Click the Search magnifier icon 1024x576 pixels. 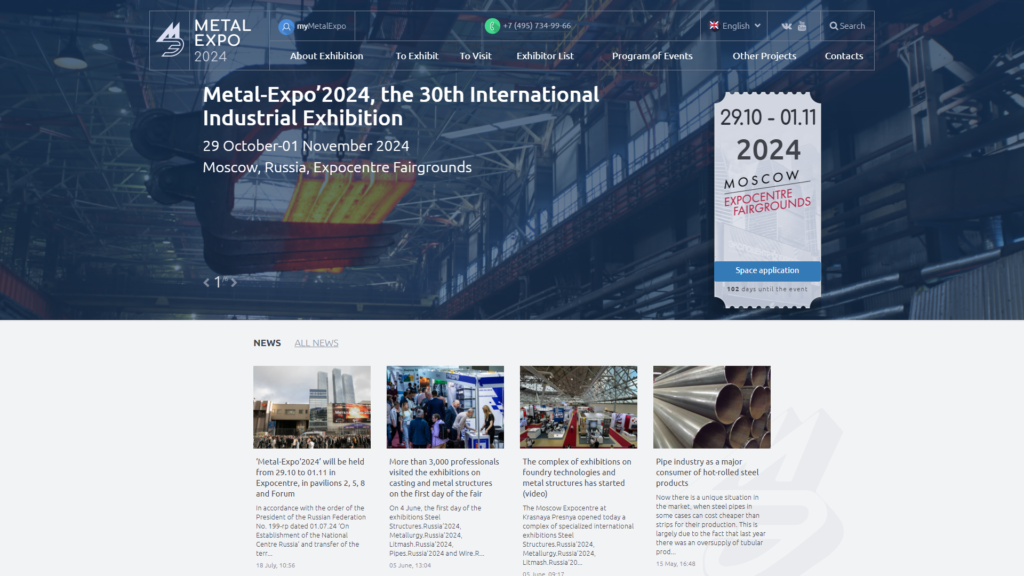tap(833, 26)
